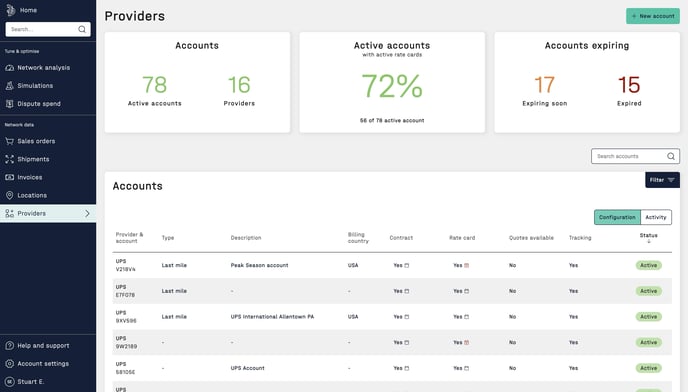Open Dispute spend in the sidebar
This screenshot has width=688, height=392.
(x=39, y=104)
